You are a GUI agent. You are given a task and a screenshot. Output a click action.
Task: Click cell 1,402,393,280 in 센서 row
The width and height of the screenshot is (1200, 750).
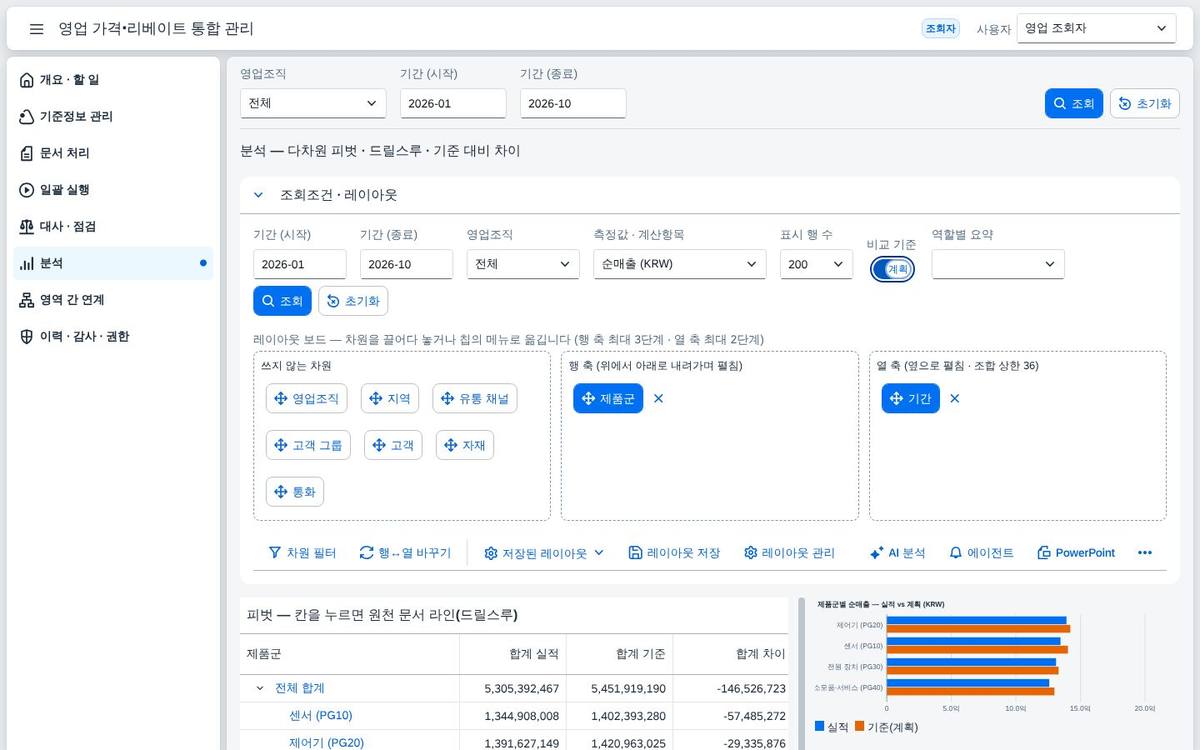[x=620, y=716]
